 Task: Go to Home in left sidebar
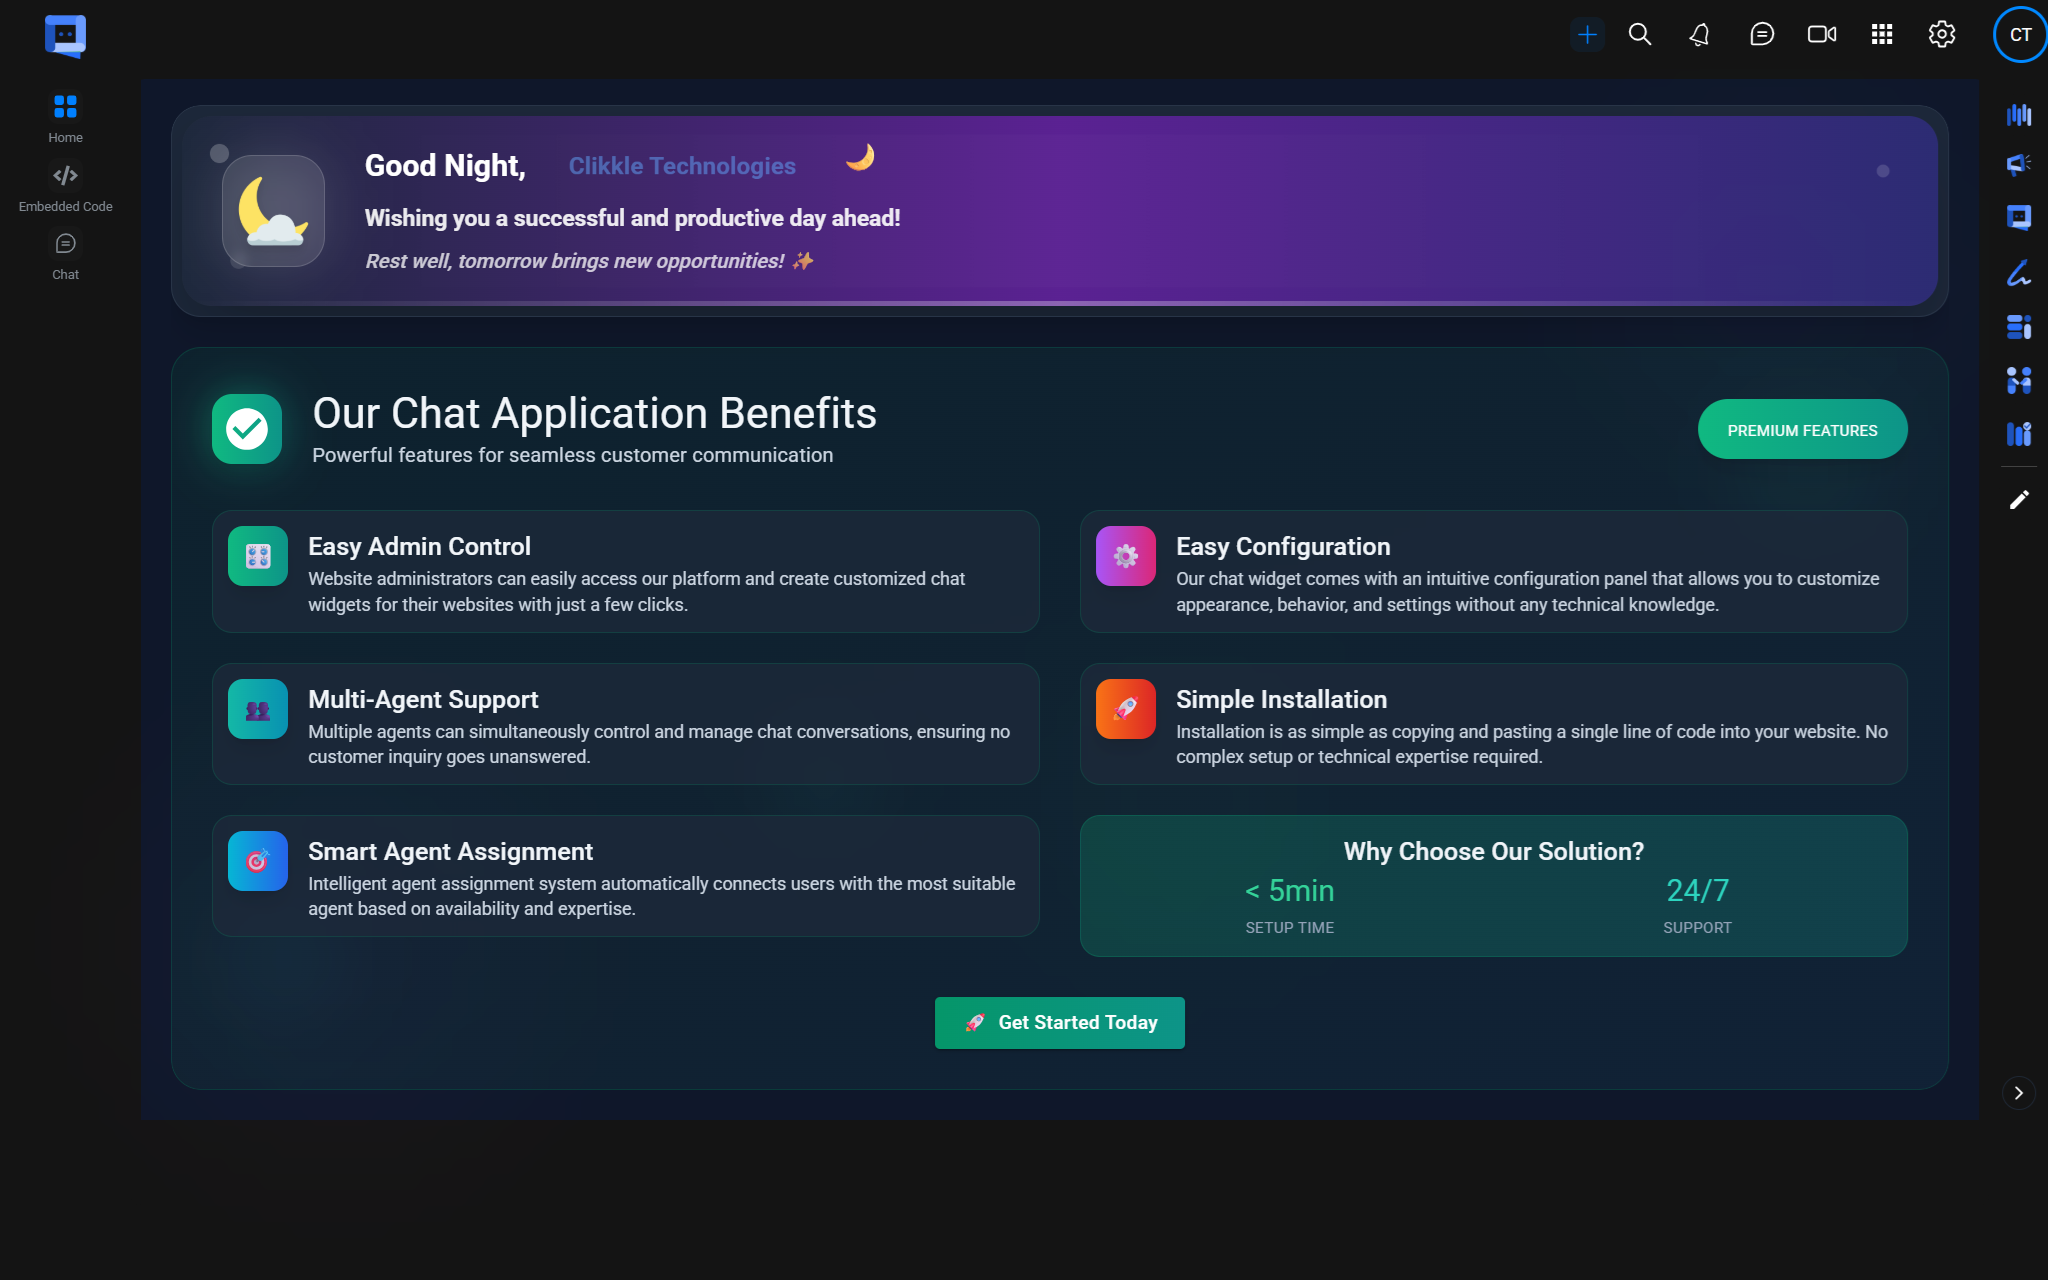pos(65,117)
